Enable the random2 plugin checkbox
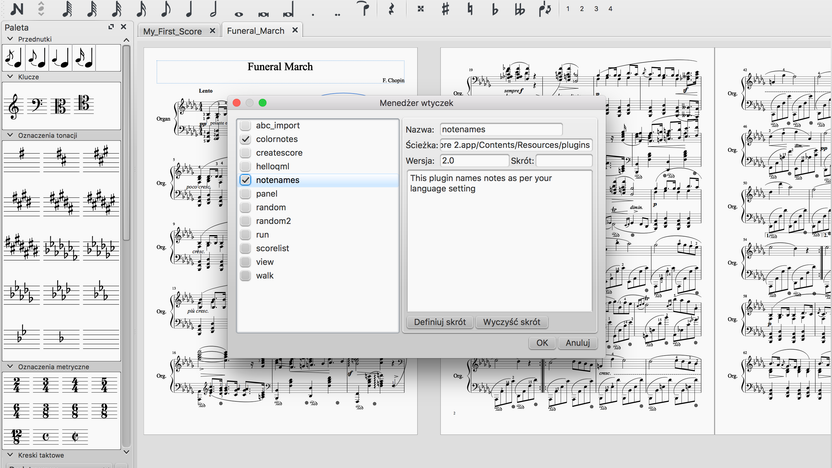 pos(245,221)
